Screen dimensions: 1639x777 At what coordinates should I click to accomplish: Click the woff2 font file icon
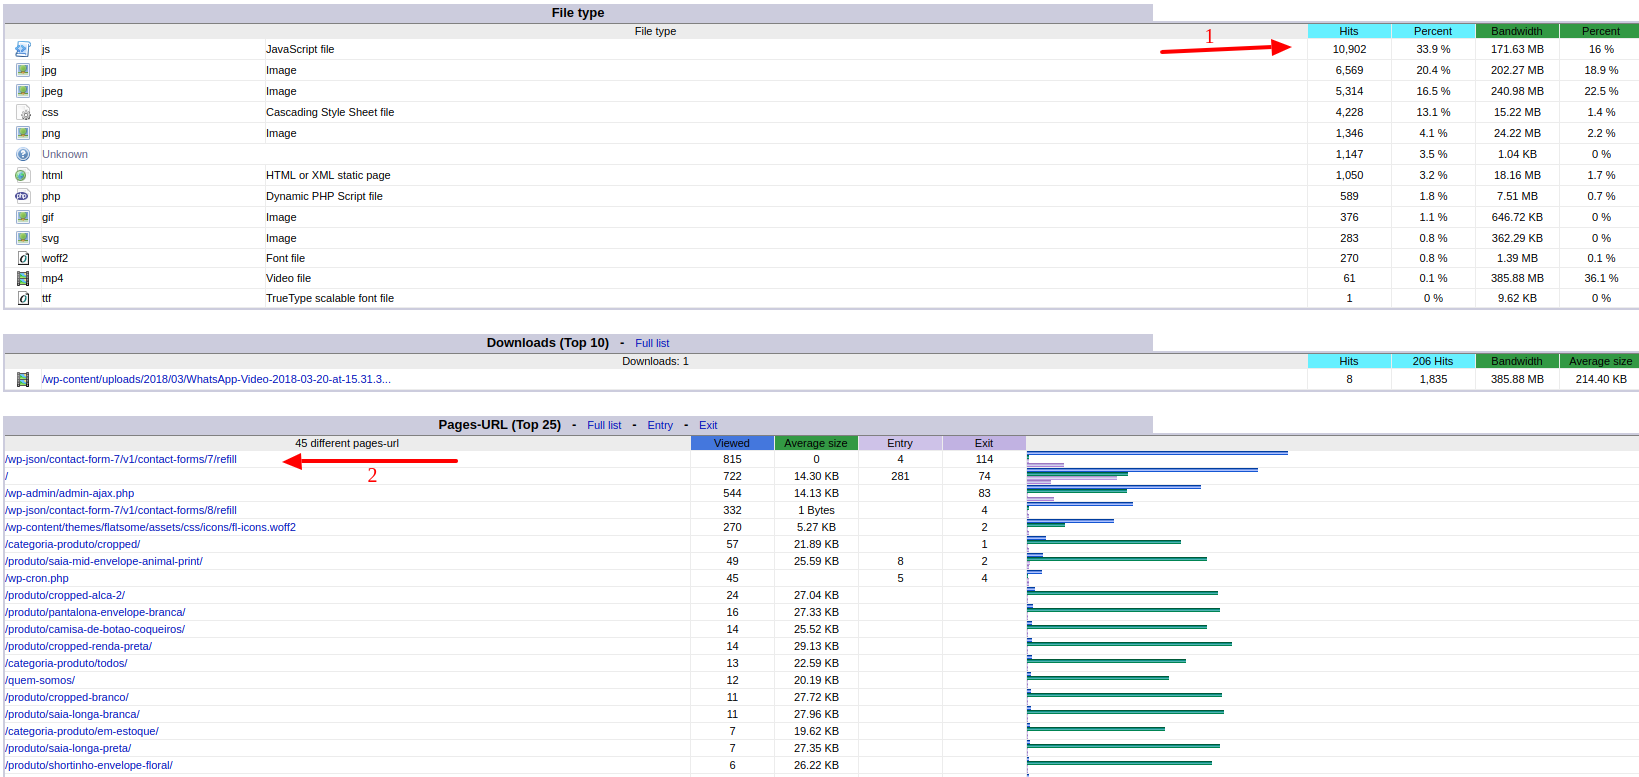[23, 258]
